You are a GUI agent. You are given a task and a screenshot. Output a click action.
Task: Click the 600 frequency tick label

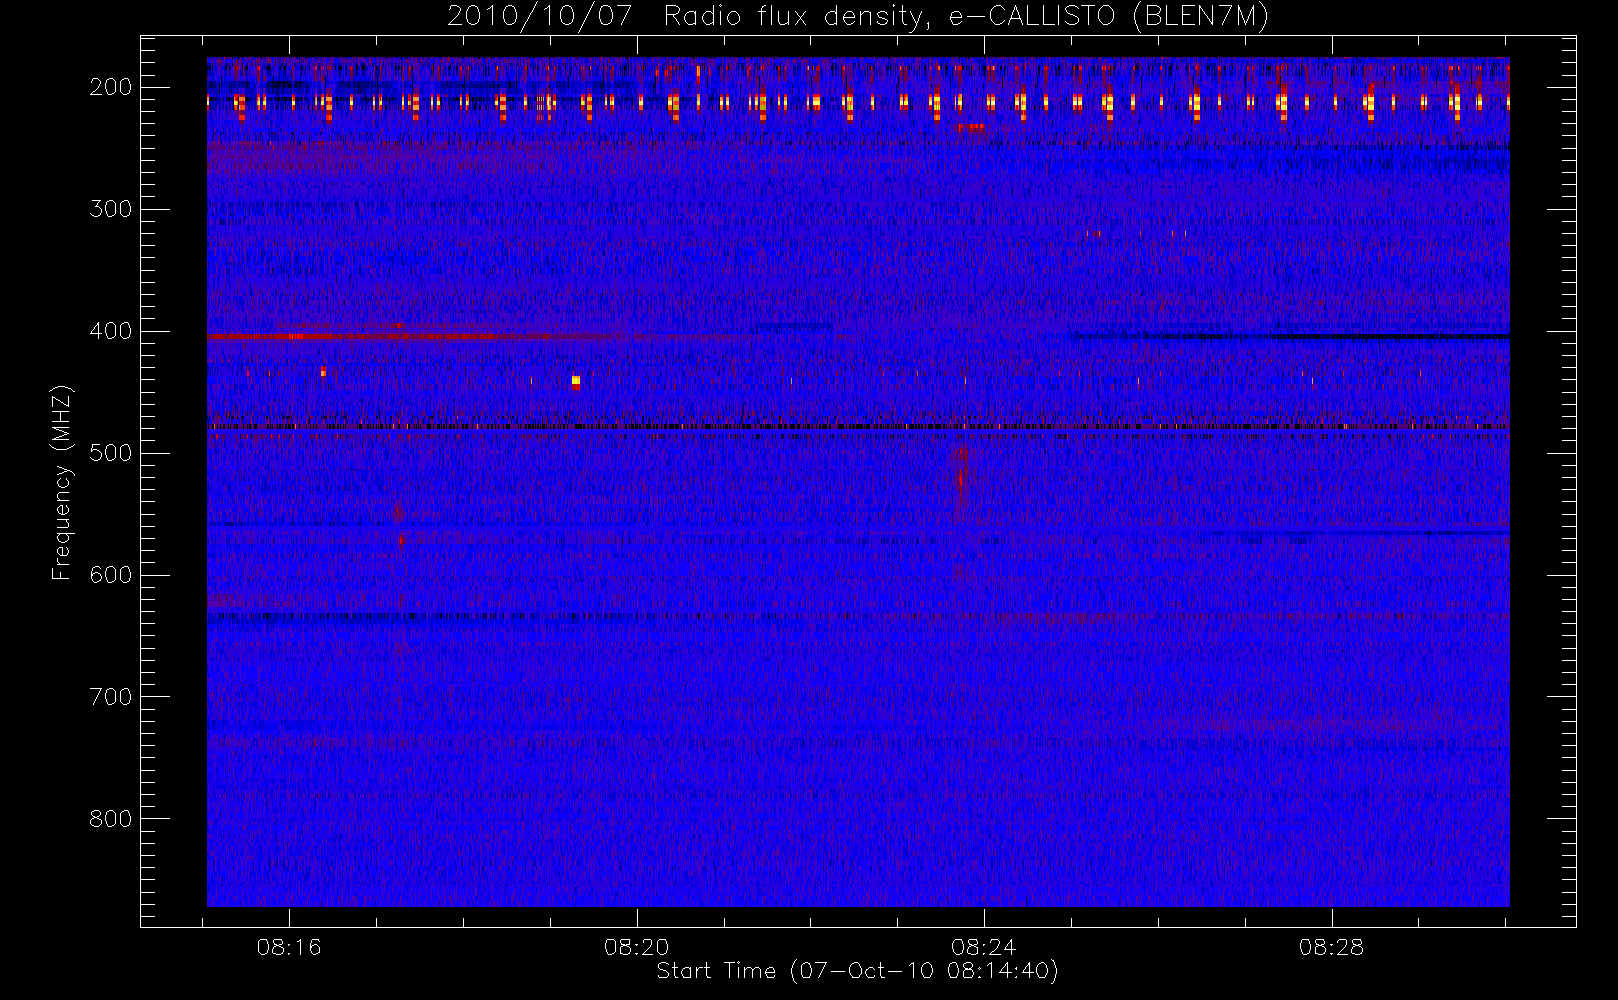[111, 575]
